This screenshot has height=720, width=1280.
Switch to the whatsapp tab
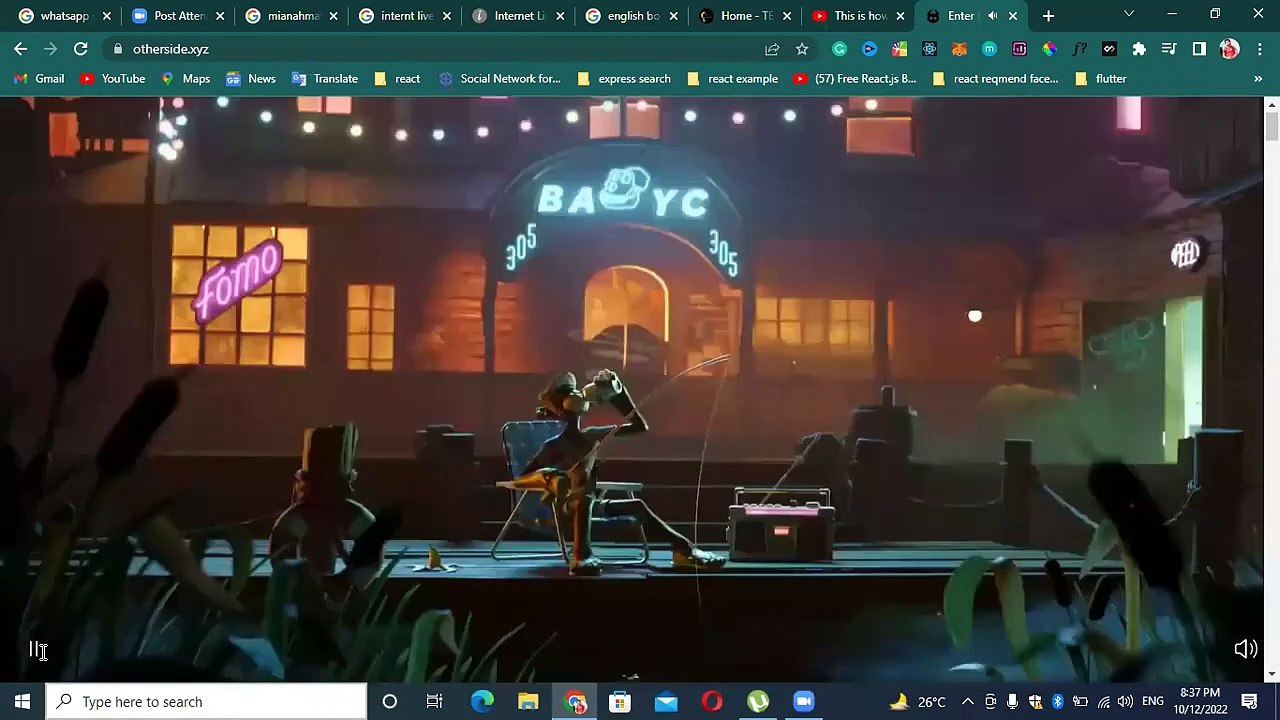click(x=65, y=16)
